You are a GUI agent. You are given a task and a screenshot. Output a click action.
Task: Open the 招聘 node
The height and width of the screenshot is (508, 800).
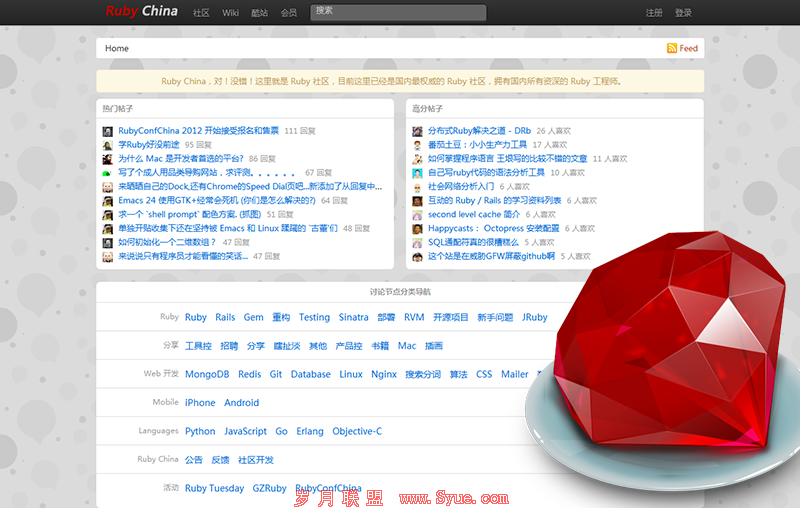click(229, 346)
